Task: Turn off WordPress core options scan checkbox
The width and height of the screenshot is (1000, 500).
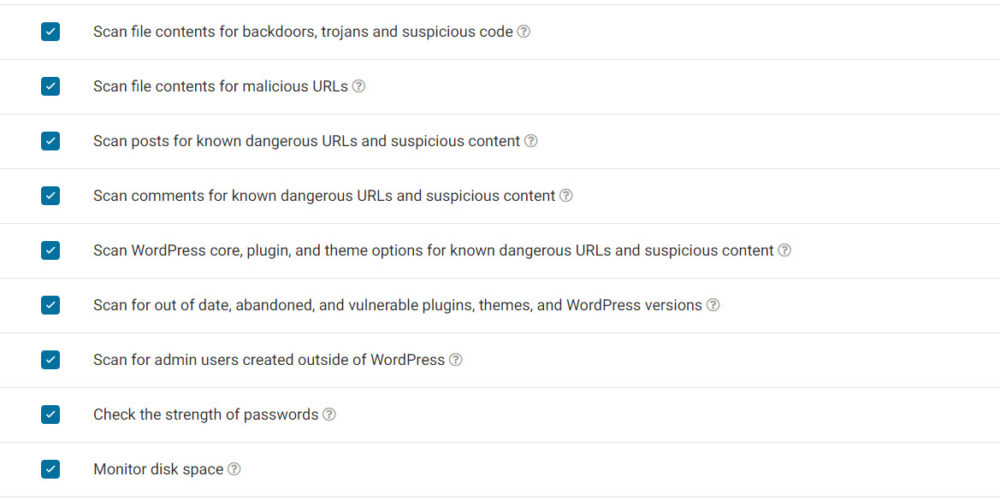Action: coord(51,250)
